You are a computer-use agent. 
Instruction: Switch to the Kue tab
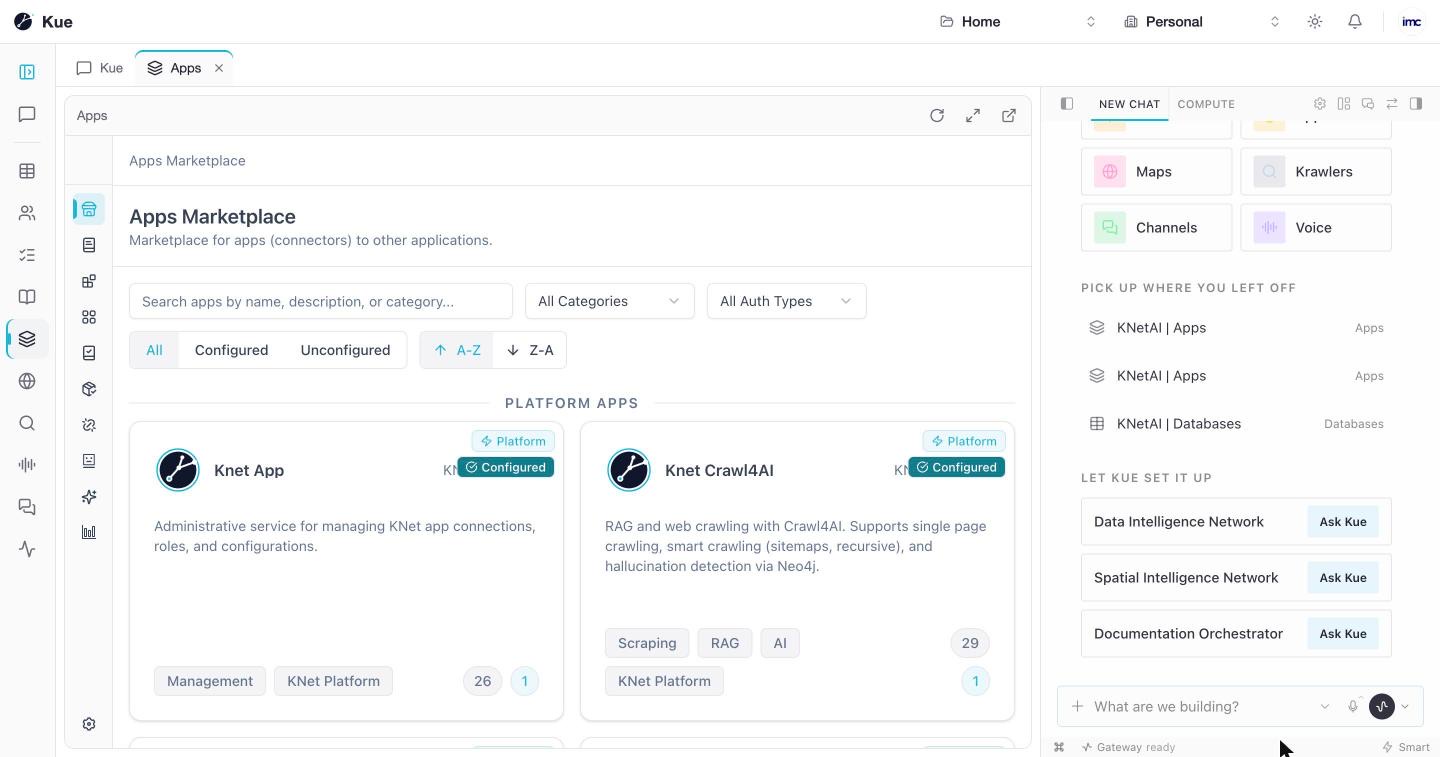[100, 68]
